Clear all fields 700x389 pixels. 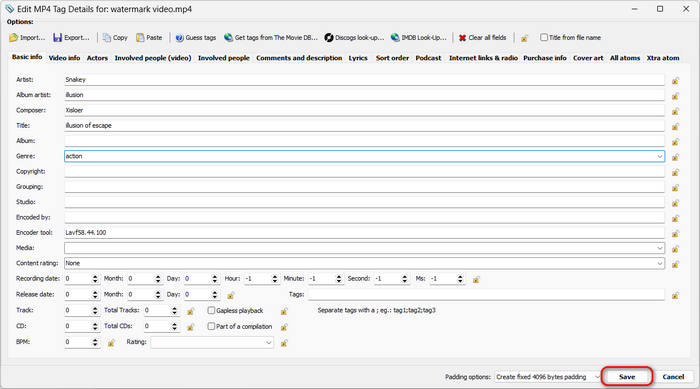pos(483,38)
